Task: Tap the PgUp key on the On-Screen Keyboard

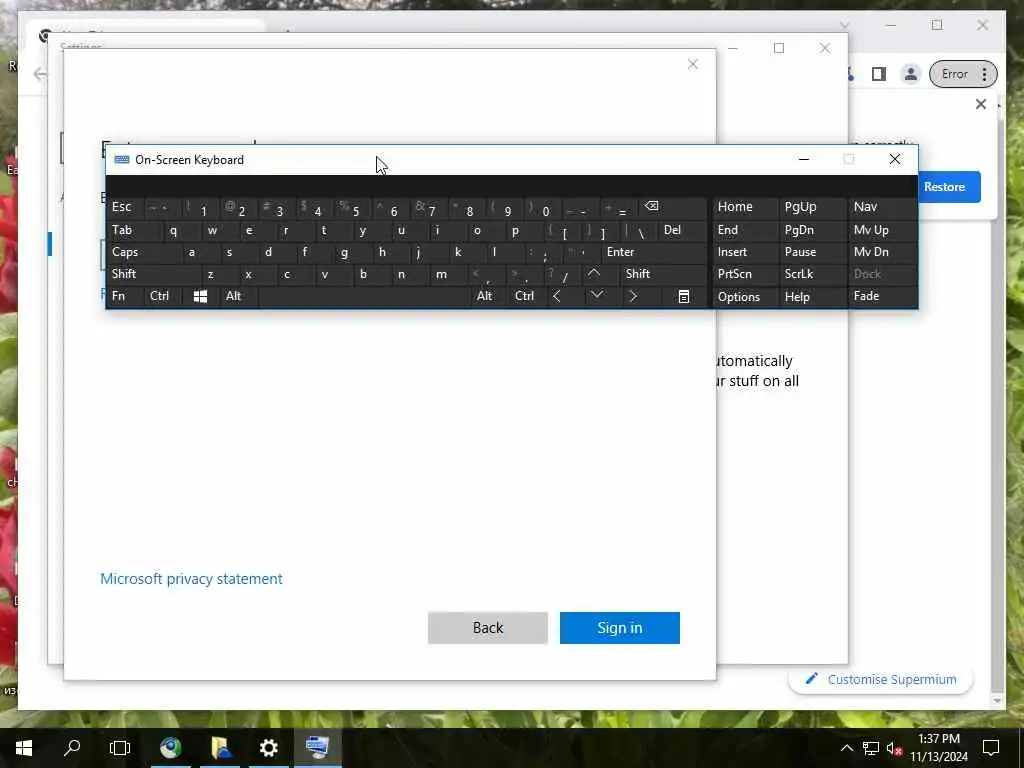Action: point(812,208)
